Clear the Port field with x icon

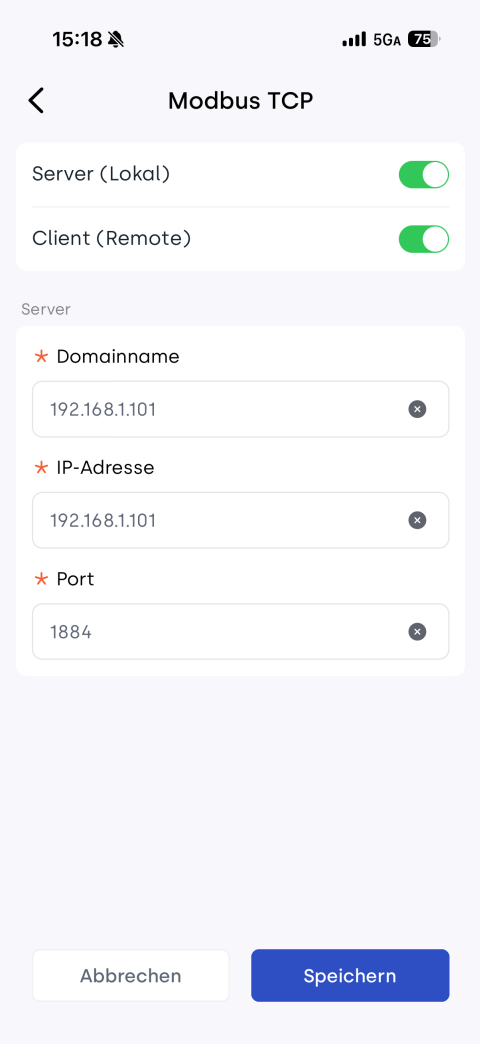pyautogui.click(x=417, y=631)
